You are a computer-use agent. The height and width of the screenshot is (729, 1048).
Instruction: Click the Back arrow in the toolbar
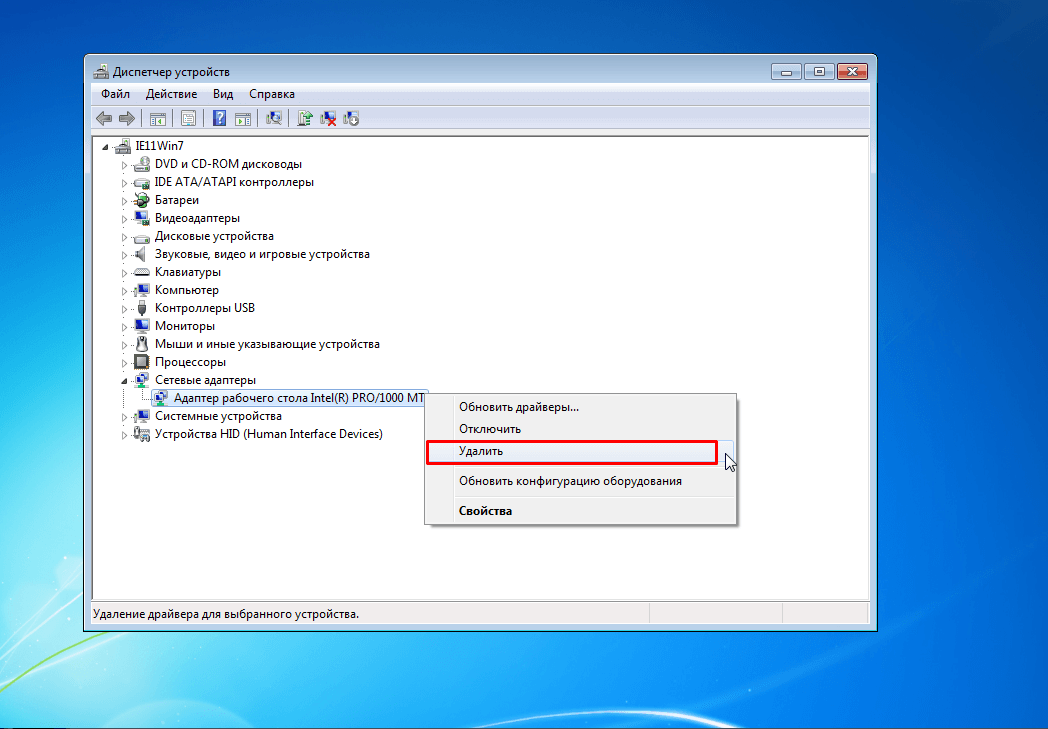[104, 119]
